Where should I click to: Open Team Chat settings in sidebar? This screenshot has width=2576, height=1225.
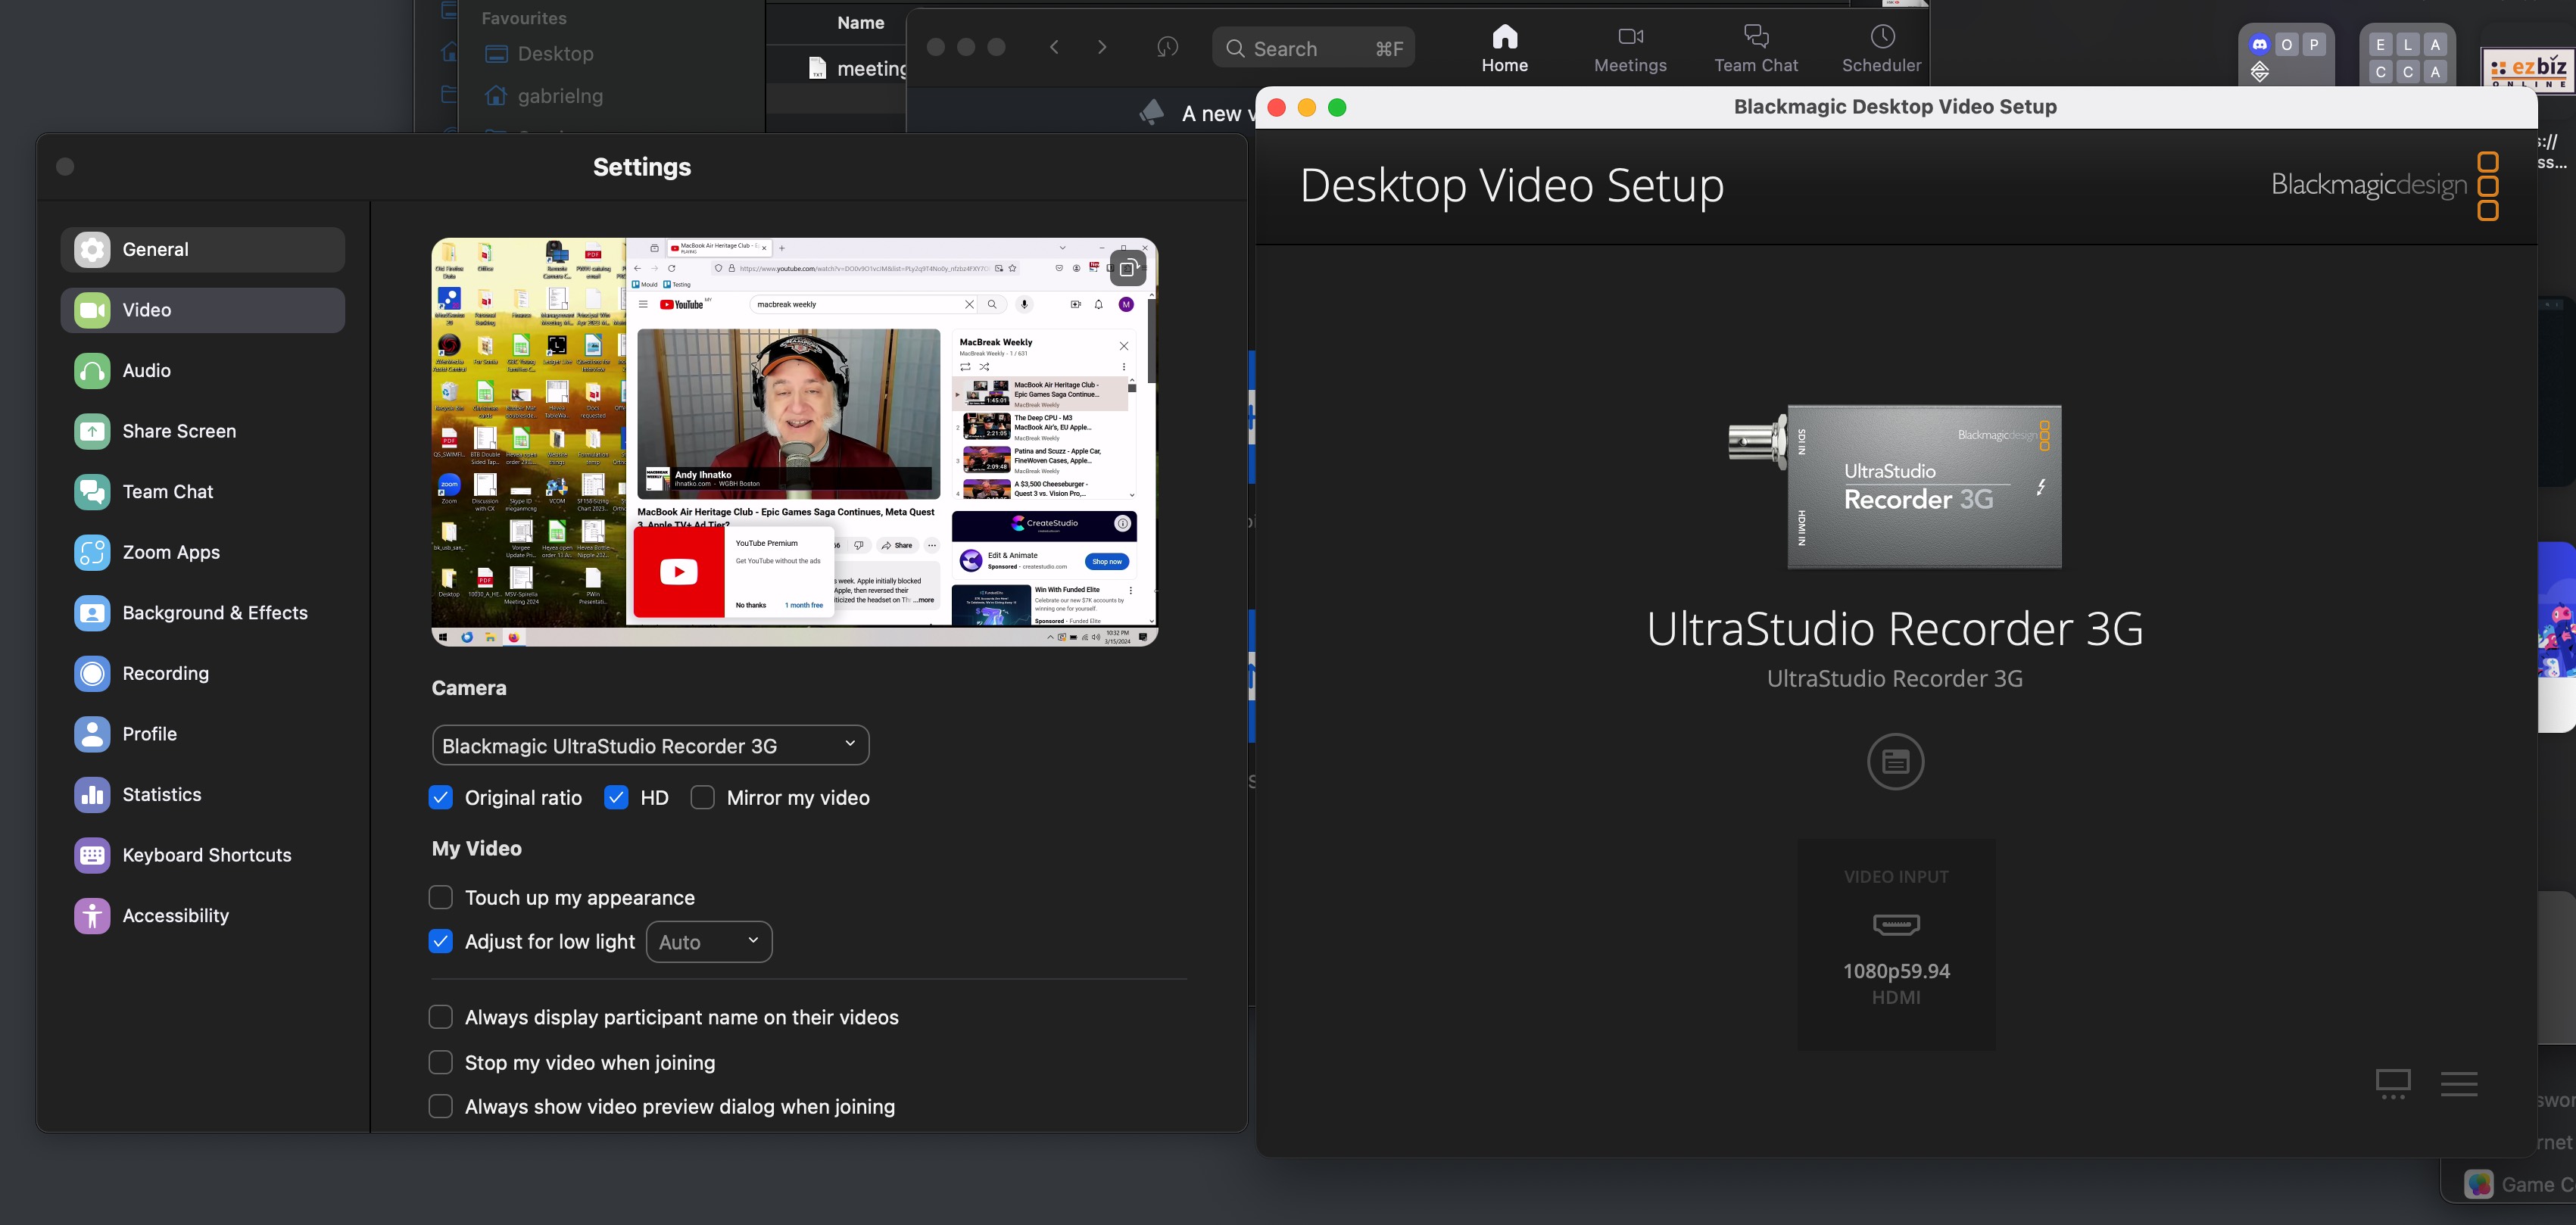coord(203,492)
